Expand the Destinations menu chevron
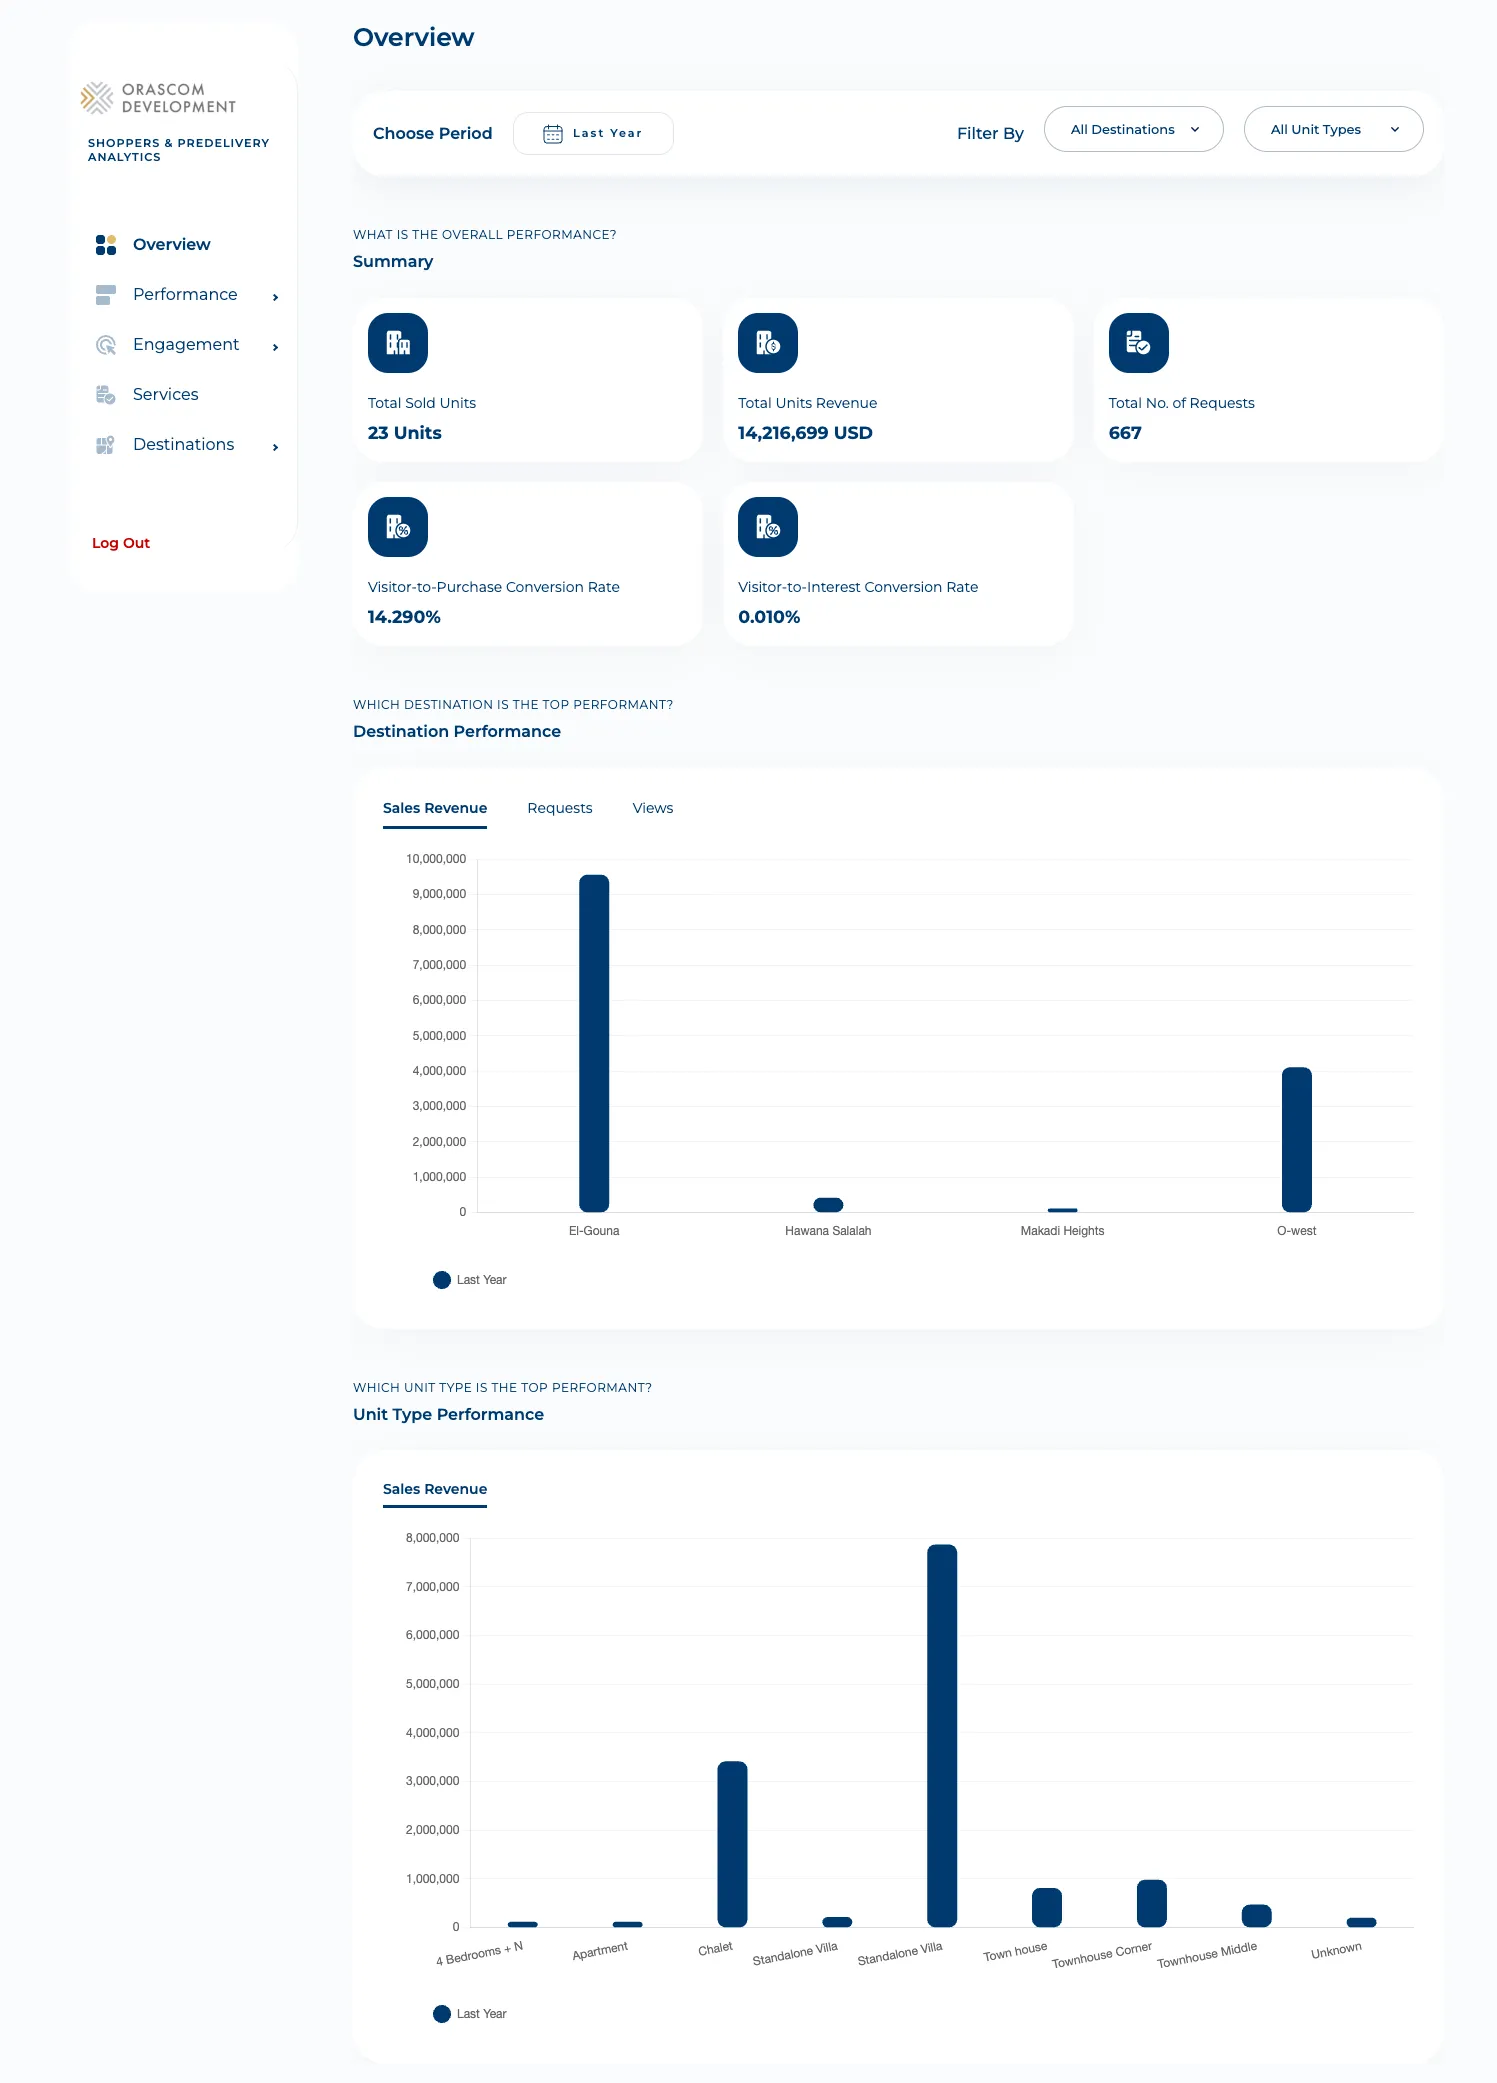Viewport: 1497px width, 2083px height. [275, 447]
